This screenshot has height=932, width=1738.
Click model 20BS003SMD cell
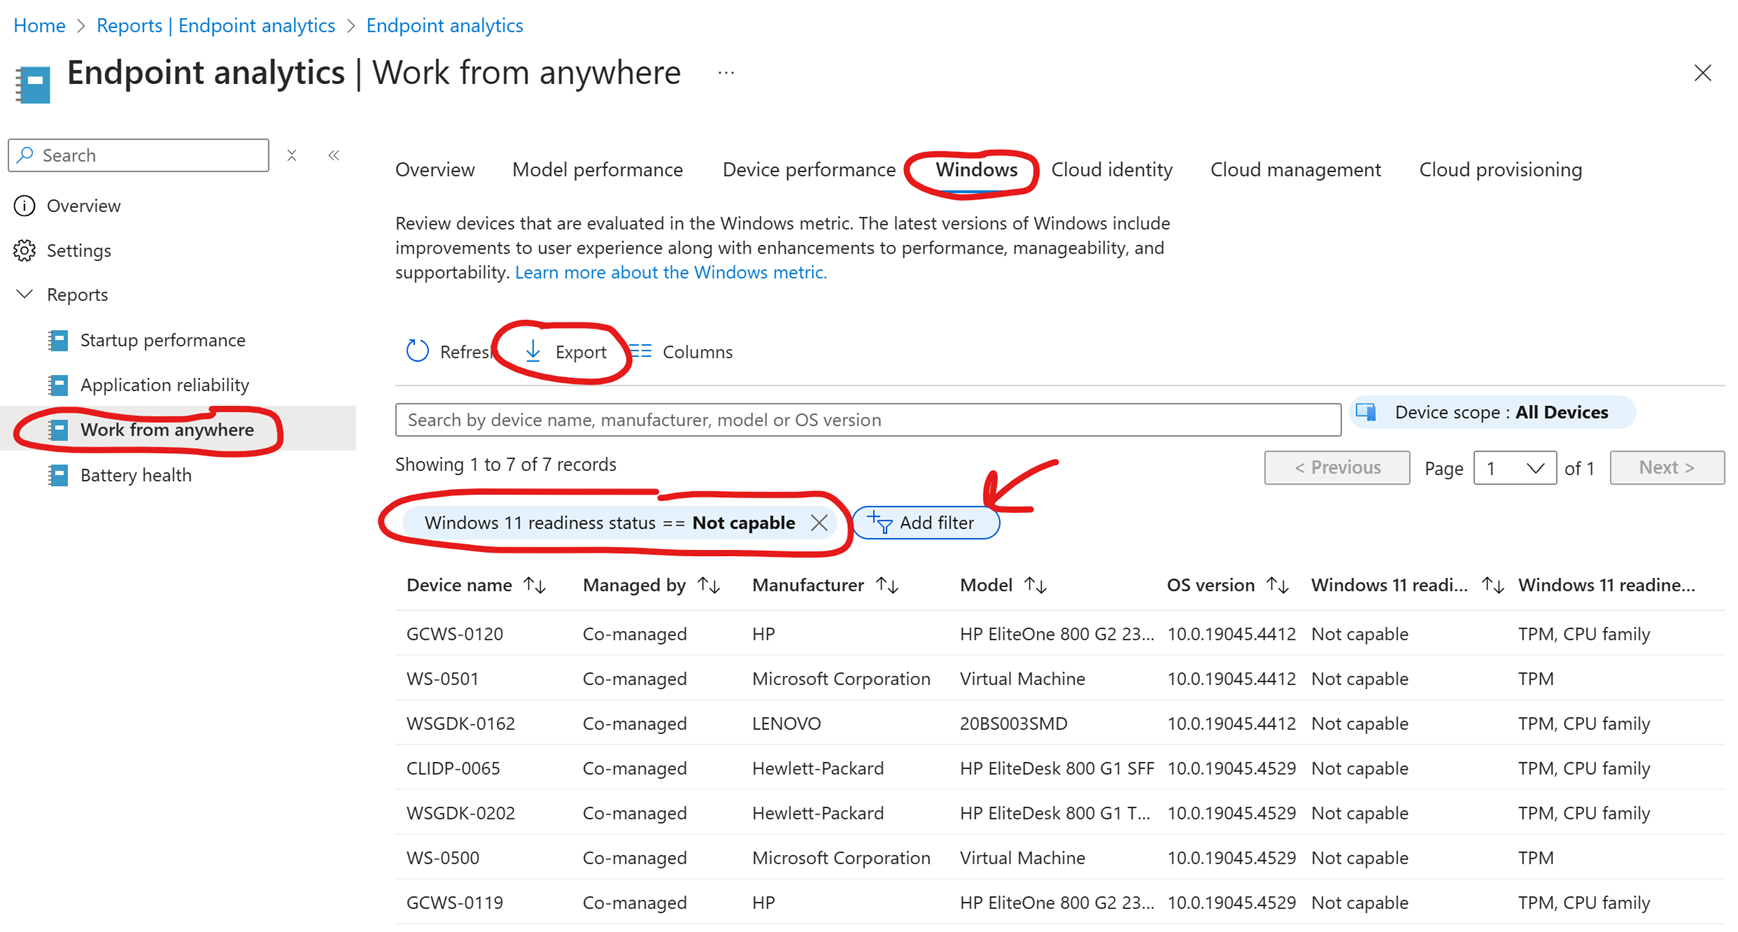tap(1014, 724)
